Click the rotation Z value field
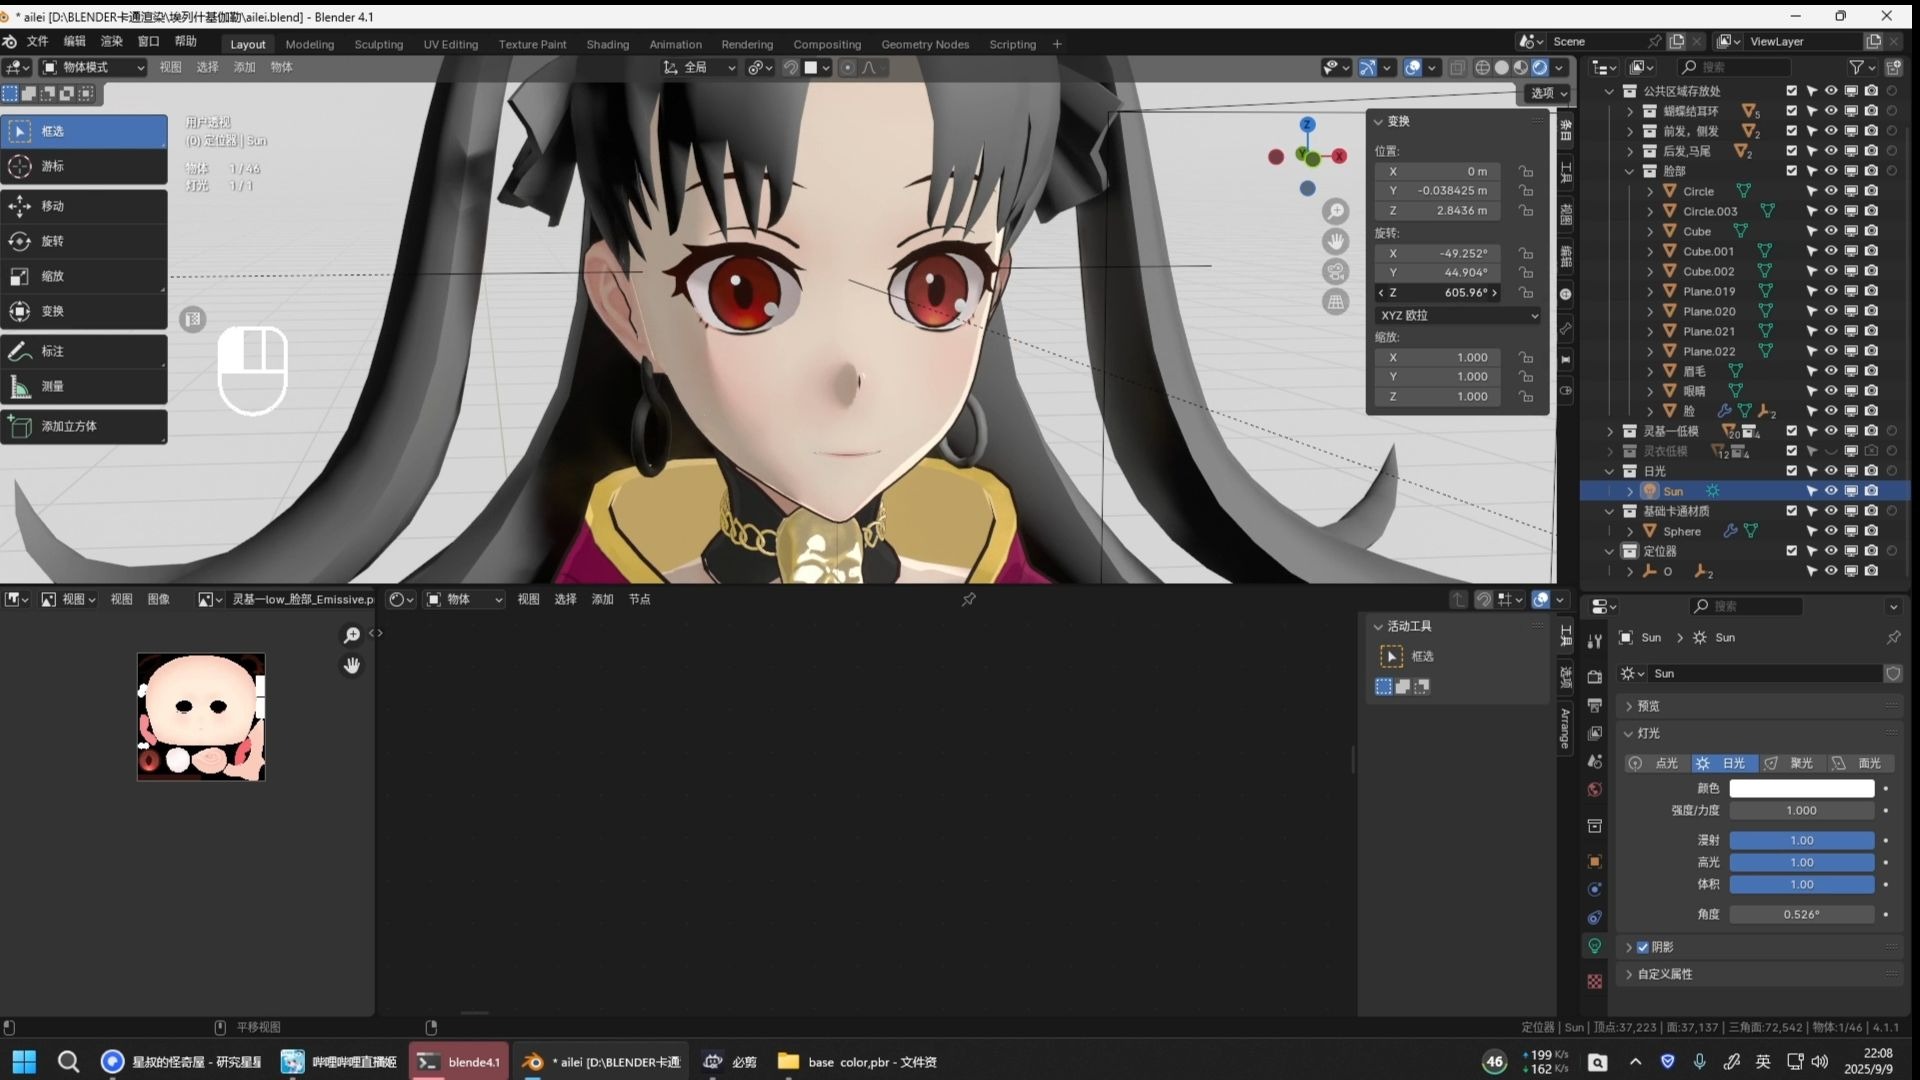This screenshot has width=1920, height=1080. pos(1439,293)
